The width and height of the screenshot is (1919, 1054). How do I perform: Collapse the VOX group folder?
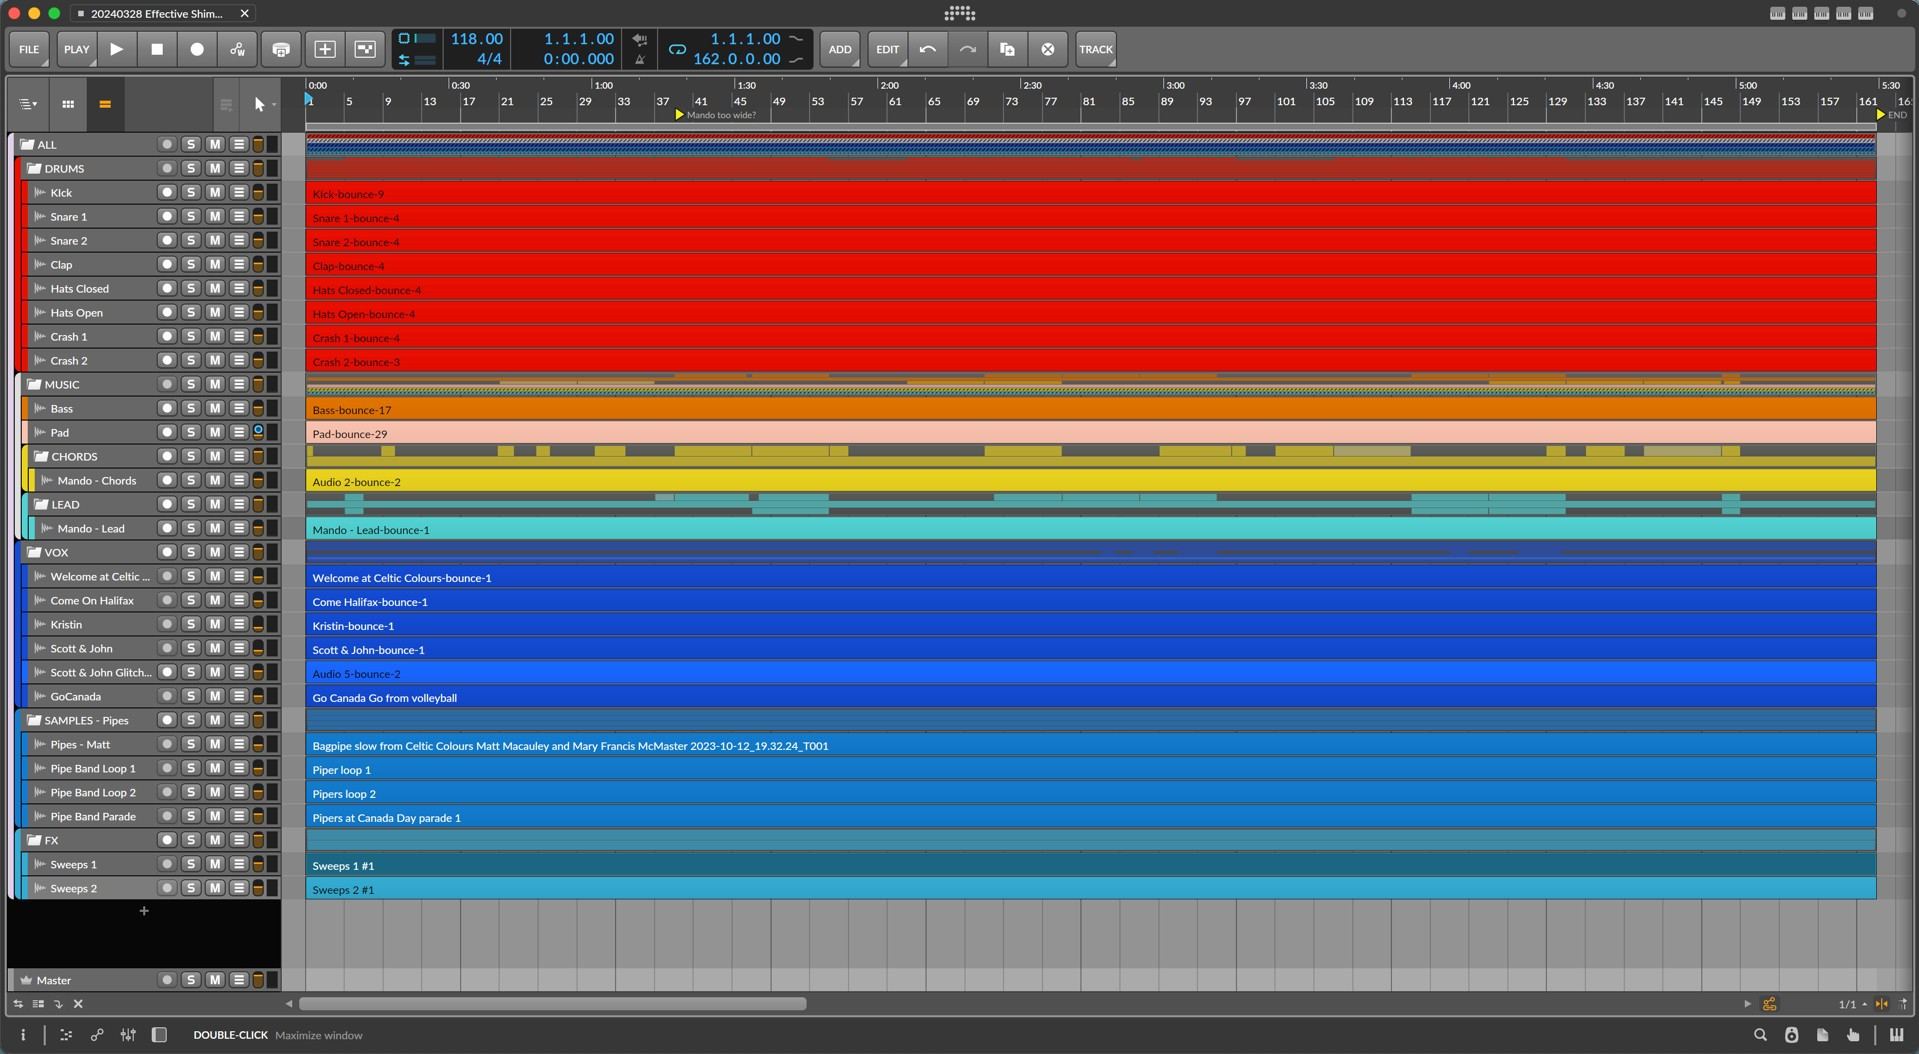(34, 553)
